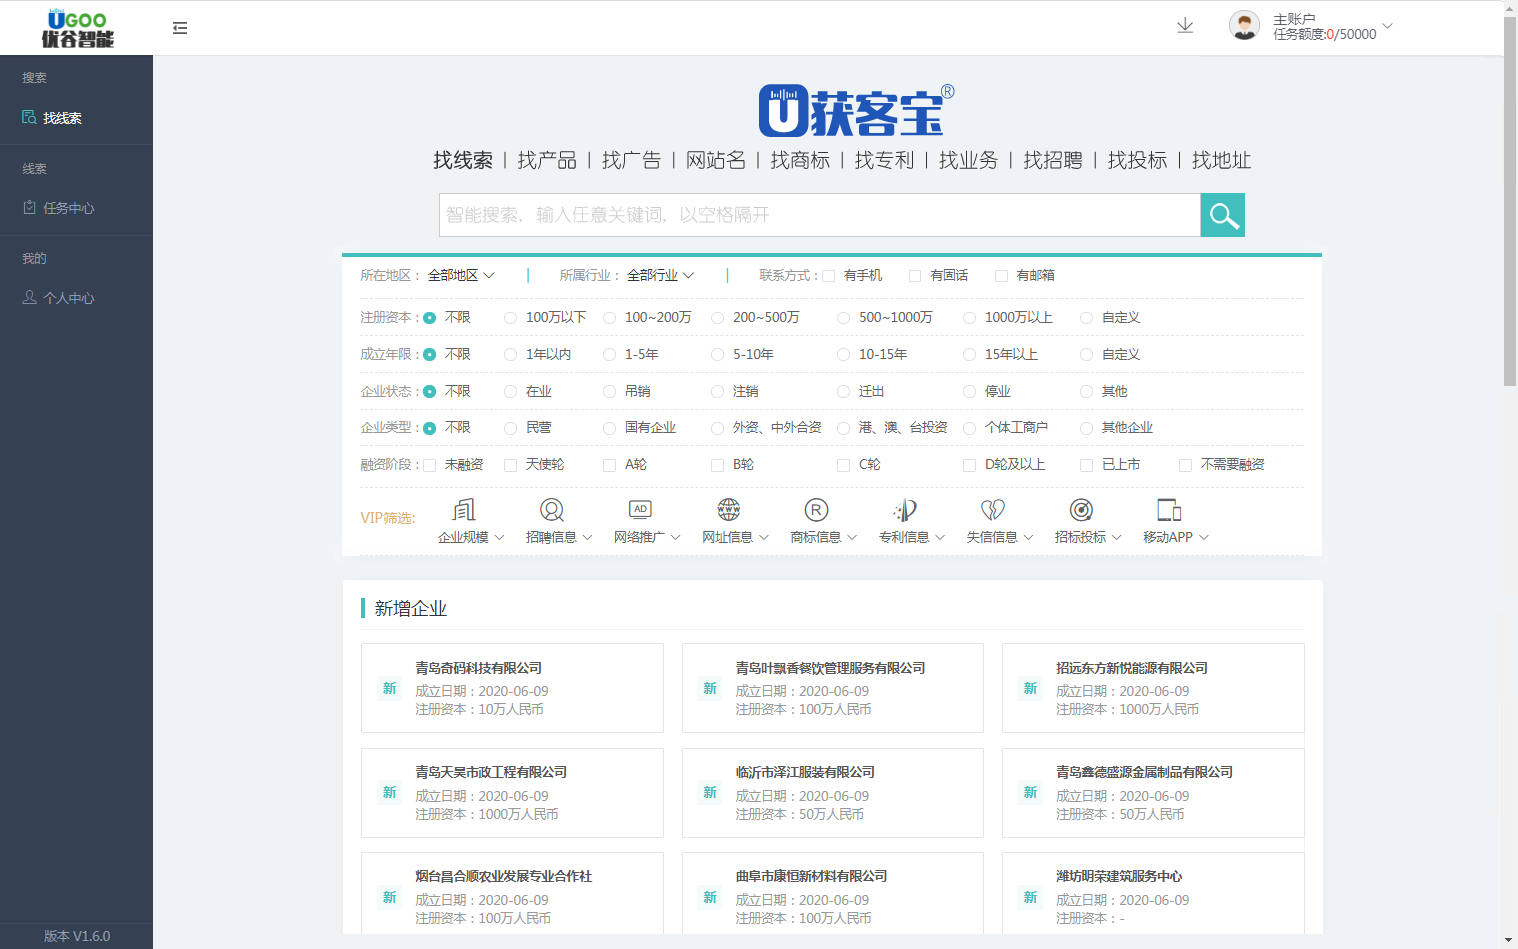Click the 企业规模 building icon
Image resolution: width=1518 pixels, height=949 pixels.
coord(464,510)
